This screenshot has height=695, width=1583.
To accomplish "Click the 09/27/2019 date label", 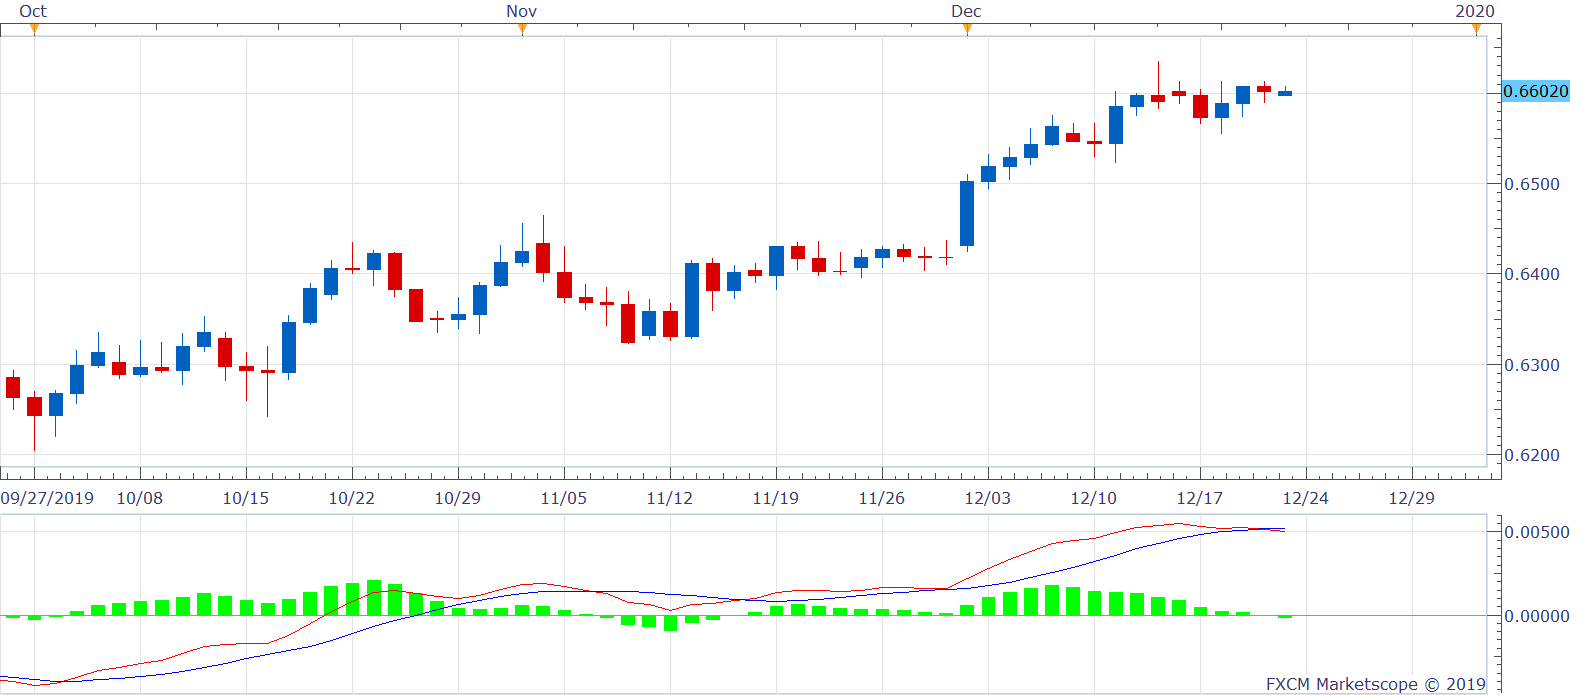I will [x=47, y=498].
